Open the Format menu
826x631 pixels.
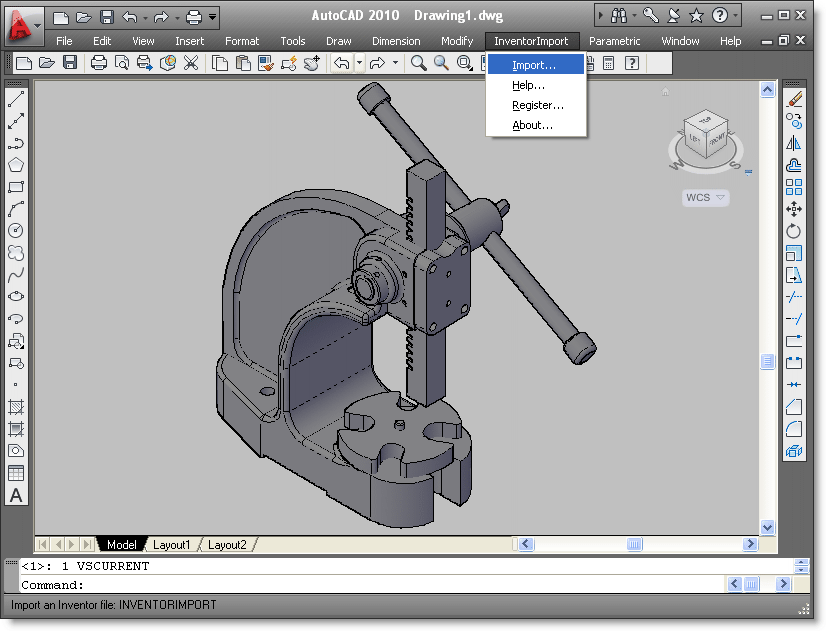[242, 41]
